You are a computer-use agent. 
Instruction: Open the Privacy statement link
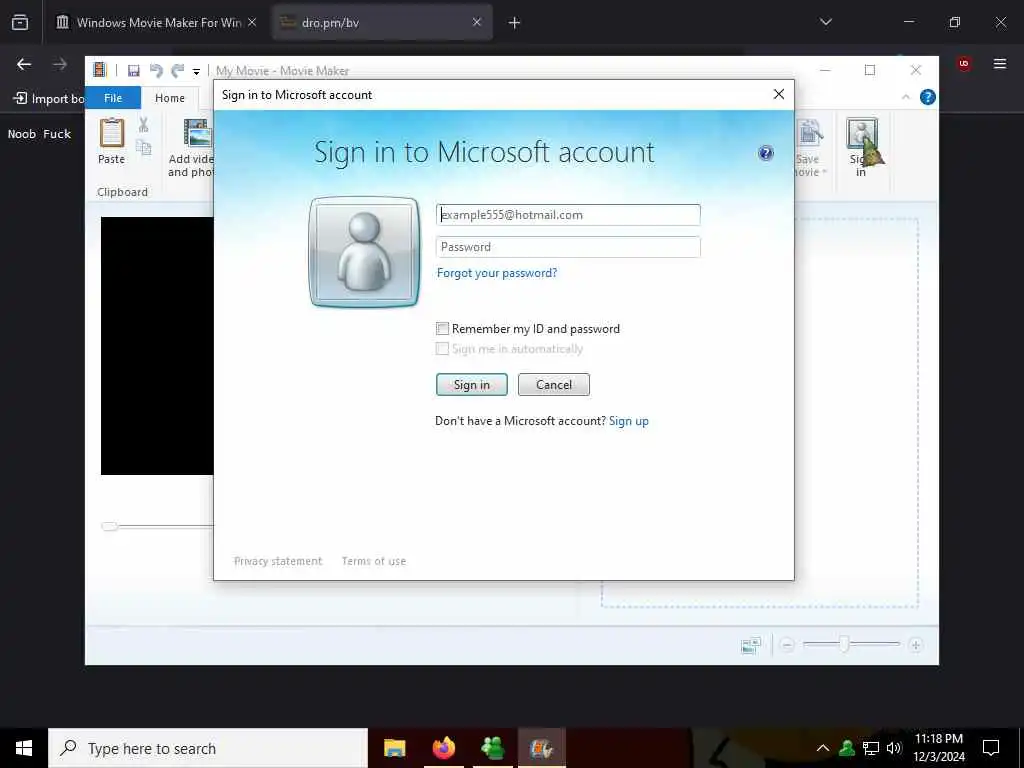(x=278, y=561)
